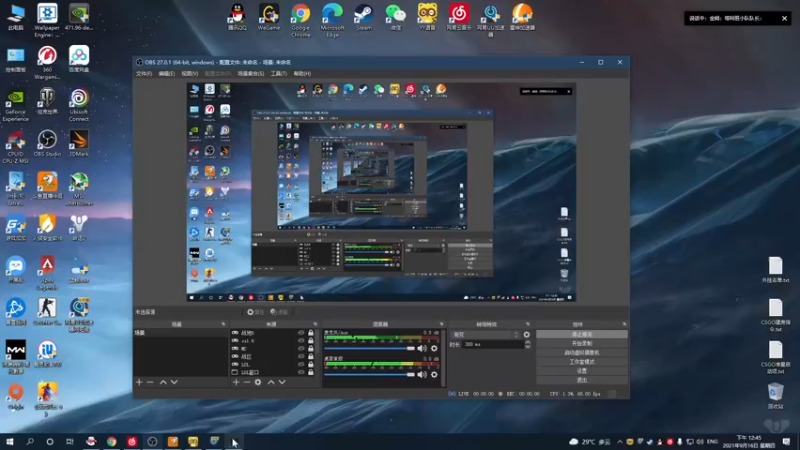Screen dimensions: 800x450
Task: Undock the 场景 panel with header icon
Action: point(223,324)
